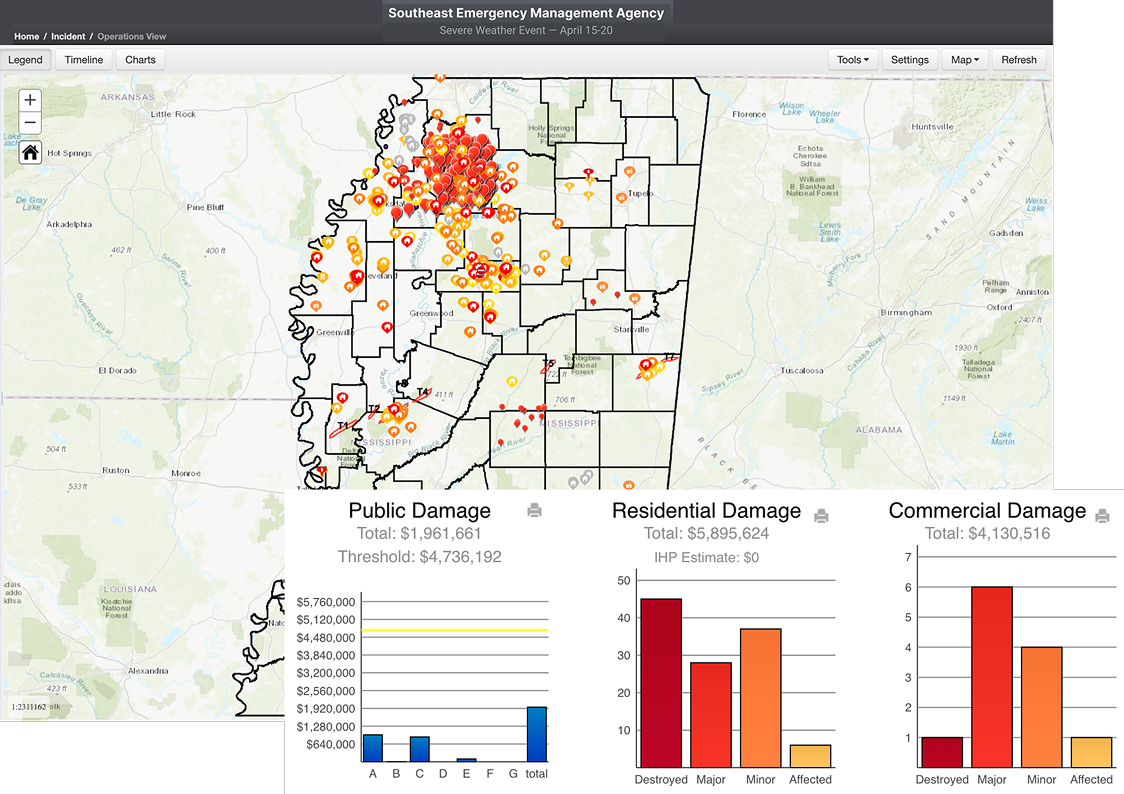Image resolution: width=1124 pixels, height=794 pixels.
Task: Click the Destroyed bar in Residential Damage
Action: click(x=661, y=682)
